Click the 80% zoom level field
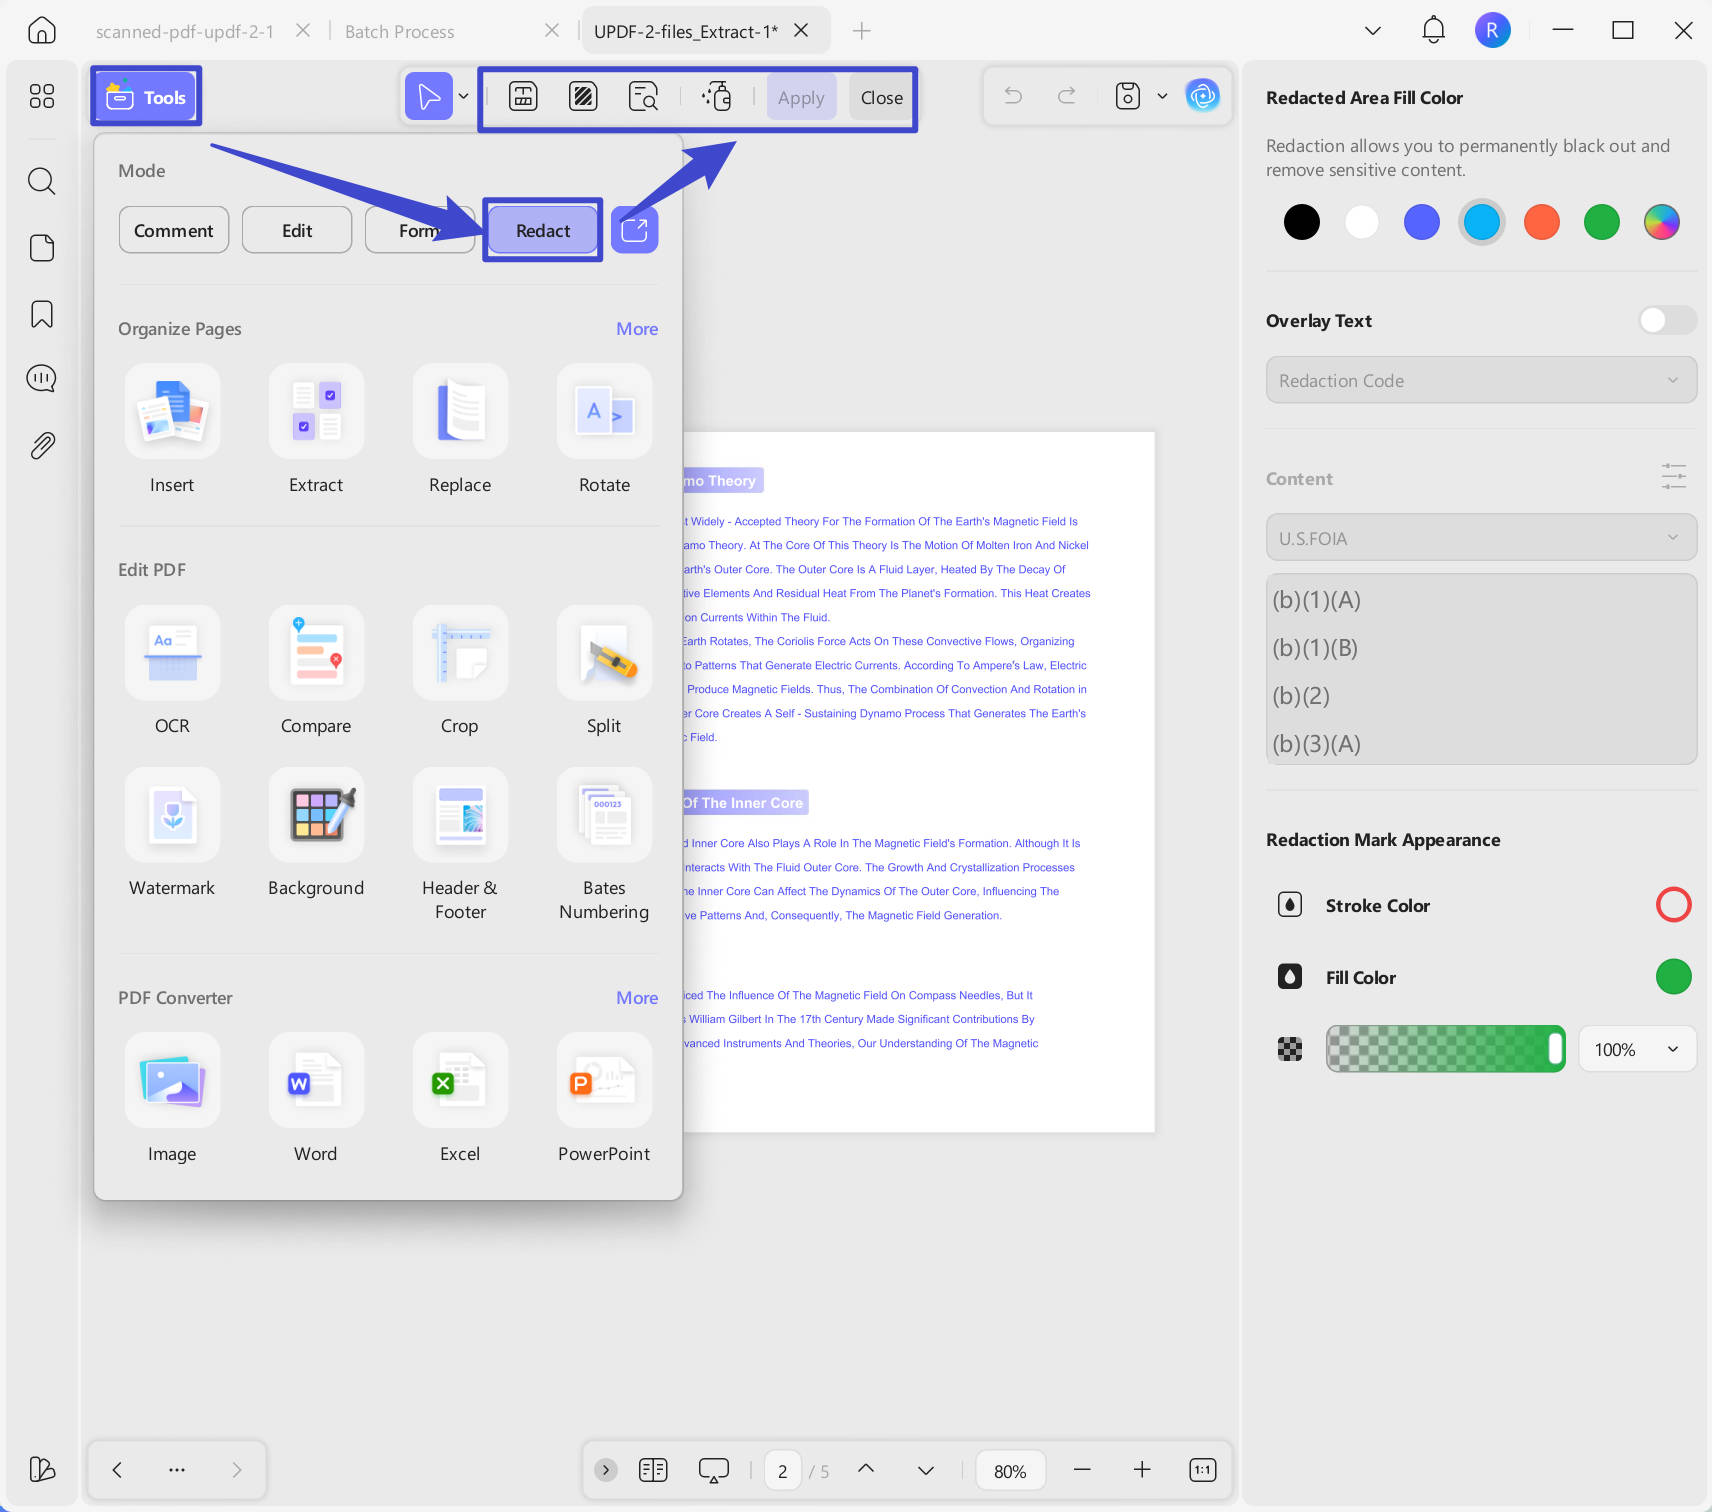Screen dimensions: 1712x1512 point(1010,1471)
